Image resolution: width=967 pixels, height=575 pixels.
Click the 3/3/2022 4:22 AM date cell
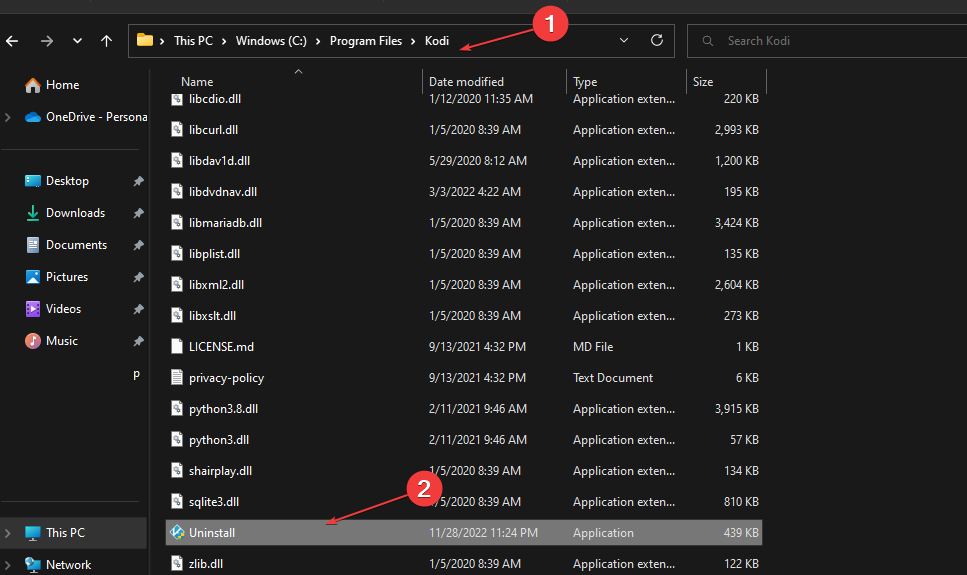pyautogui.click(x=475, y=192)
